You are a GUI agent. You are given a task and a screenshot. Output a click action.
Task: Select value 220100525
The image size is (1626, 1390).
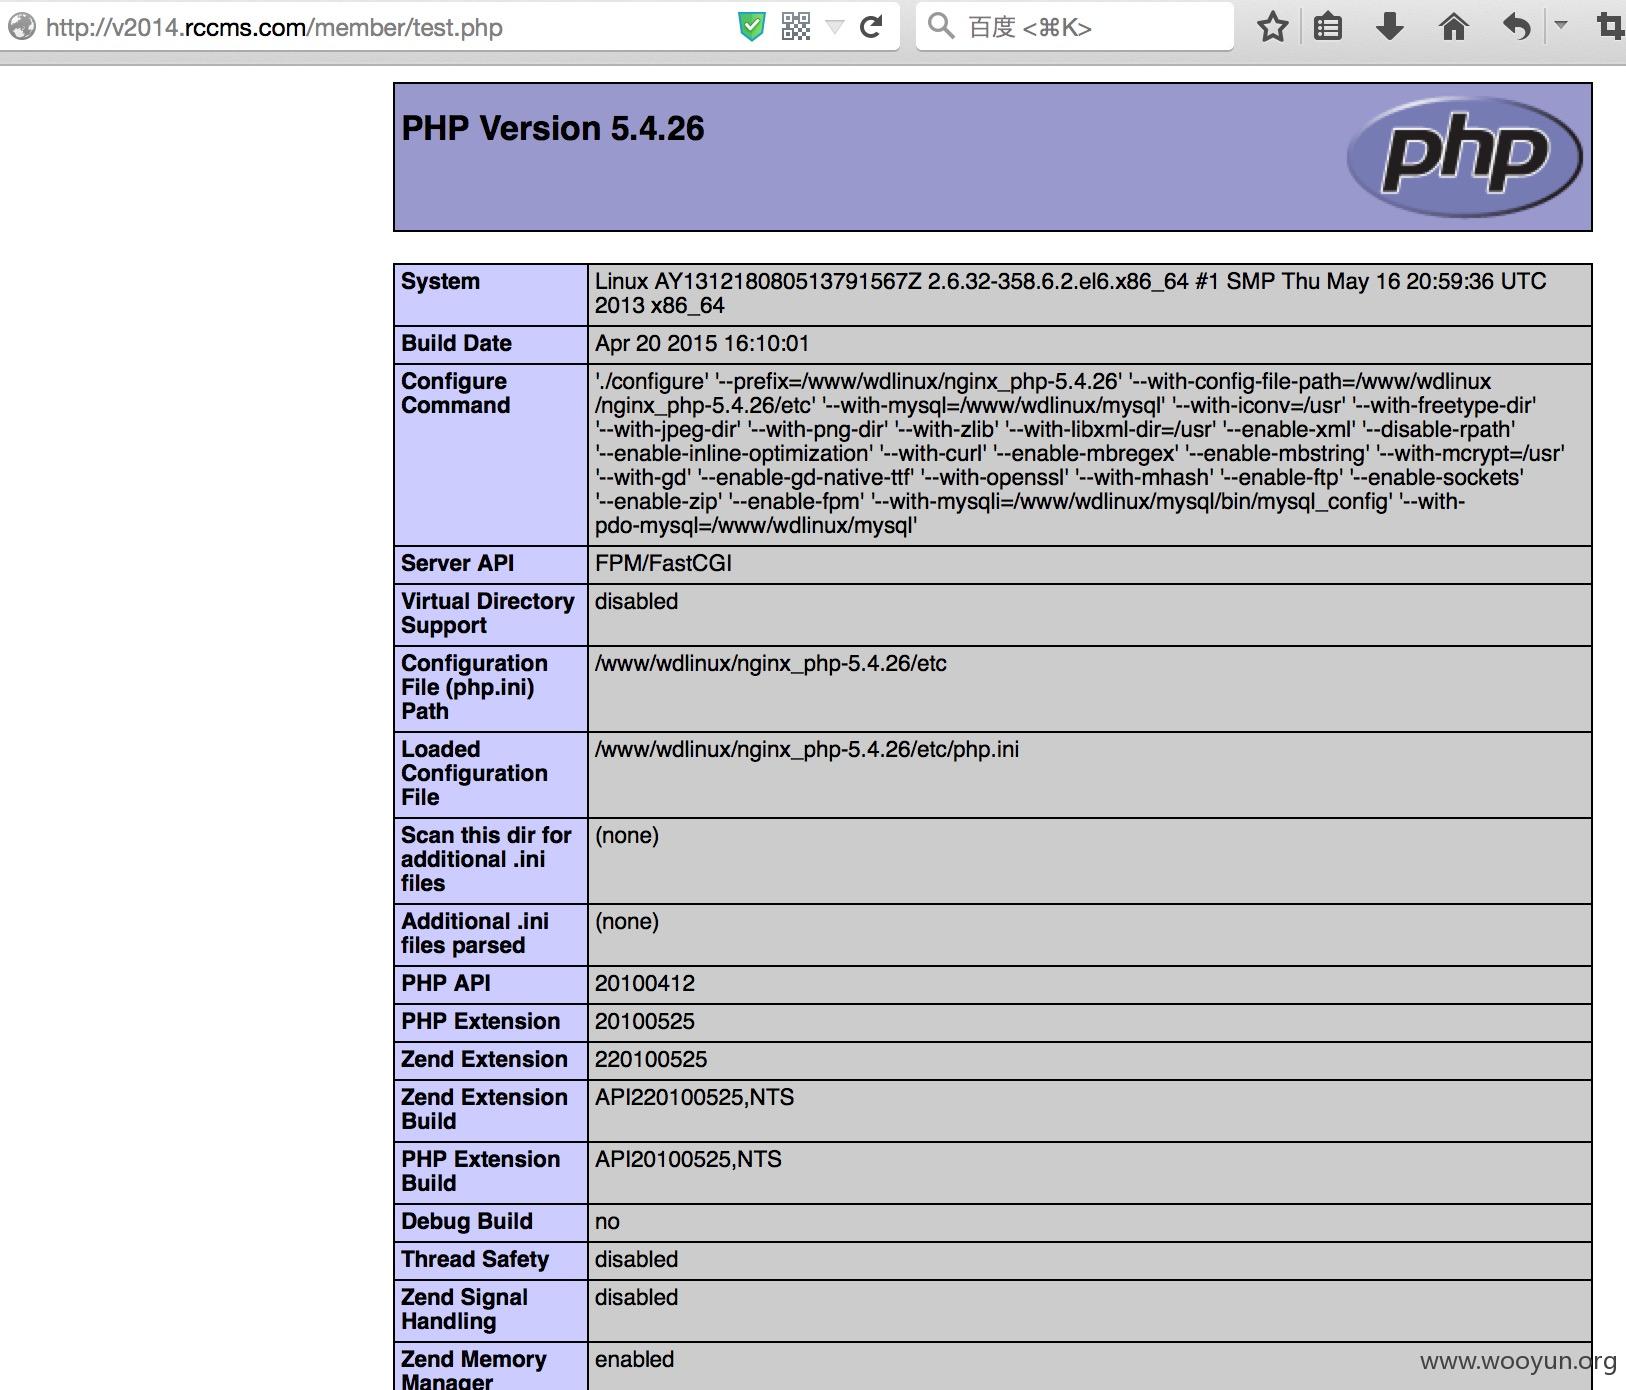pos(651,1060)
